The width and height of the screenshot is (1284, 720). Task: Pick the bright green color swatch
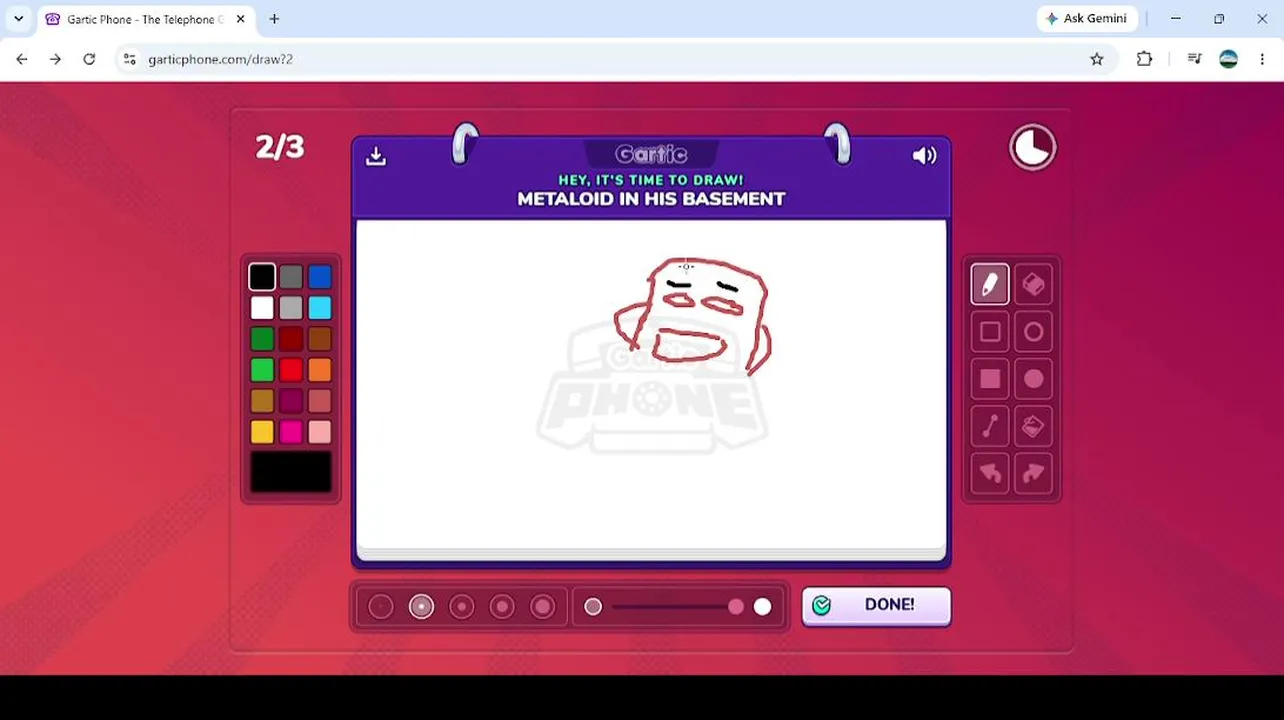[262, 370]
